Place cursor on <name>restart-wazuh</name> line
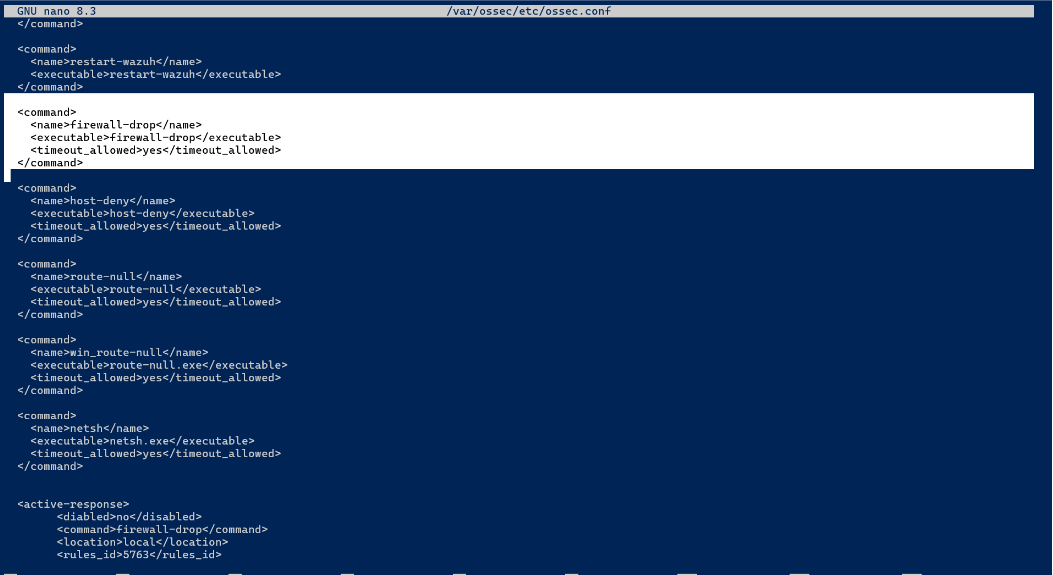The width and height of the screenshot is (1053, 575). [x=116, y=62]
